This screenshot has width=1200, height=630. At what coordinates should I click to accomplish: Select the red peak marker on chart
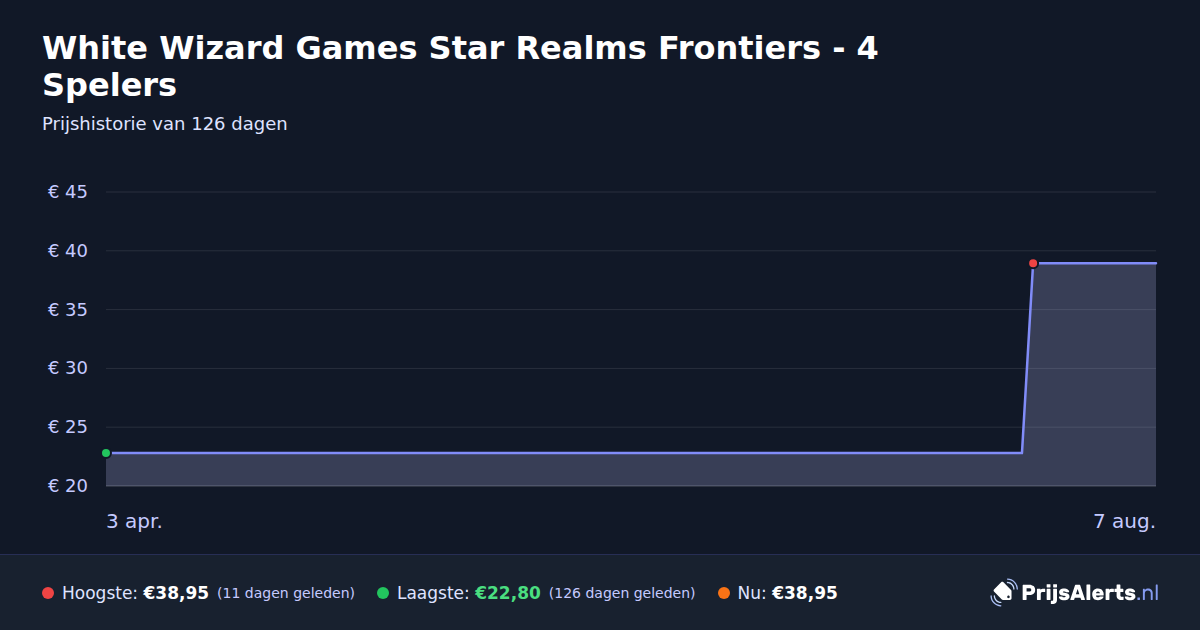pyautogui.click(x=1033, y=264)
